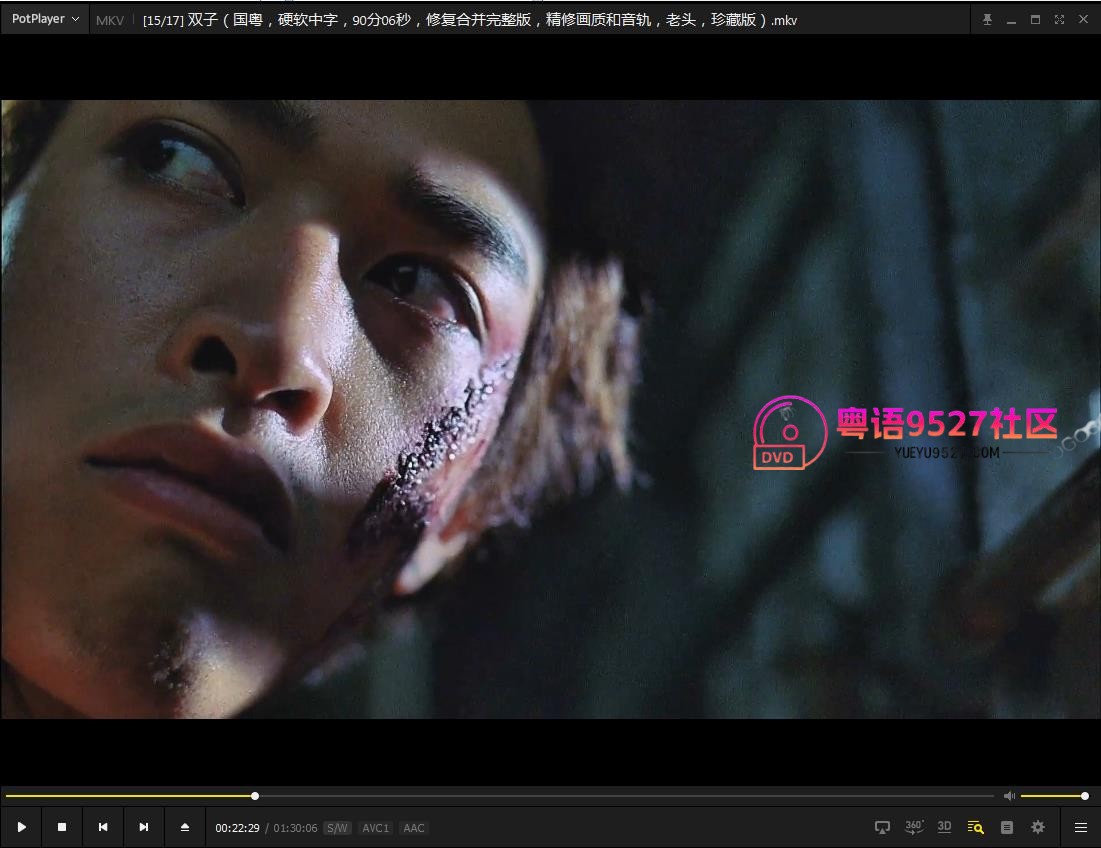The width and height of the screenshot is (1101, 848).
Task: Open the settings gear control panel
Action: (x=1038, y=828)
